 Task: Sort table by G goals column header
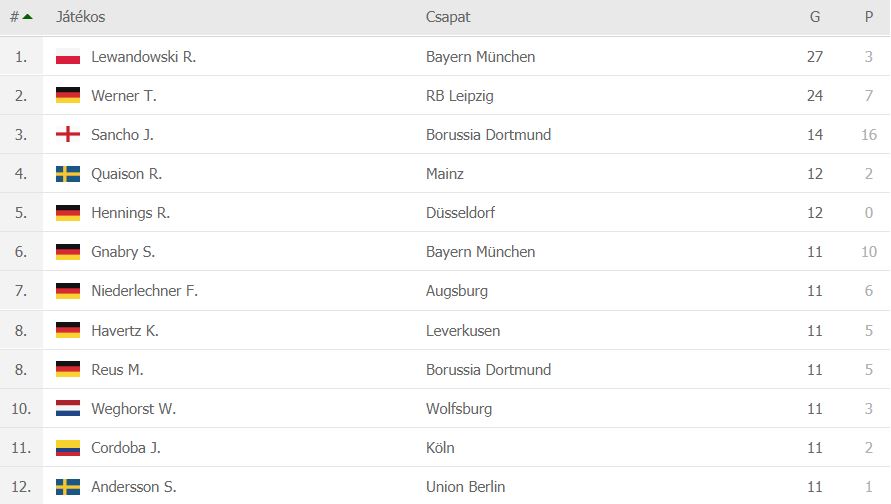(x=815, y=17)
